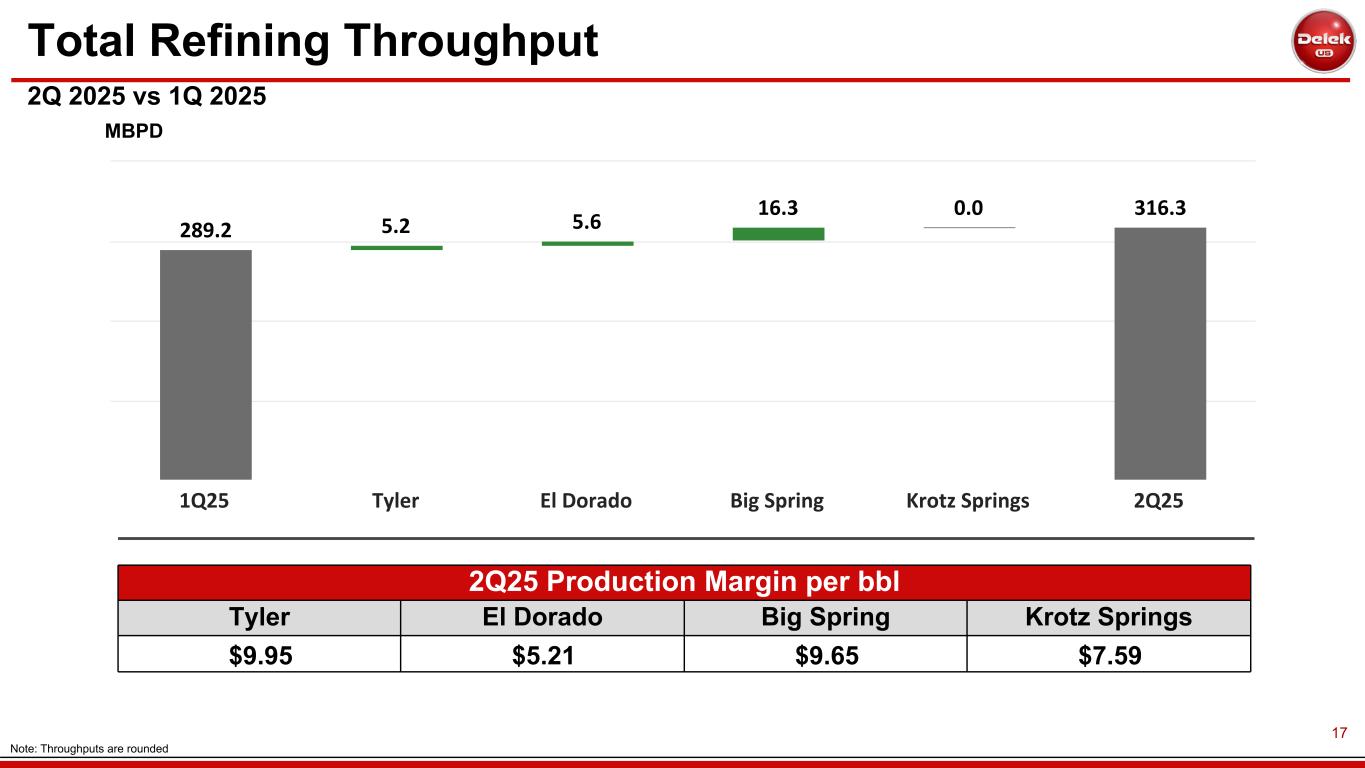Select the Tyler table column header

point(258,617)
